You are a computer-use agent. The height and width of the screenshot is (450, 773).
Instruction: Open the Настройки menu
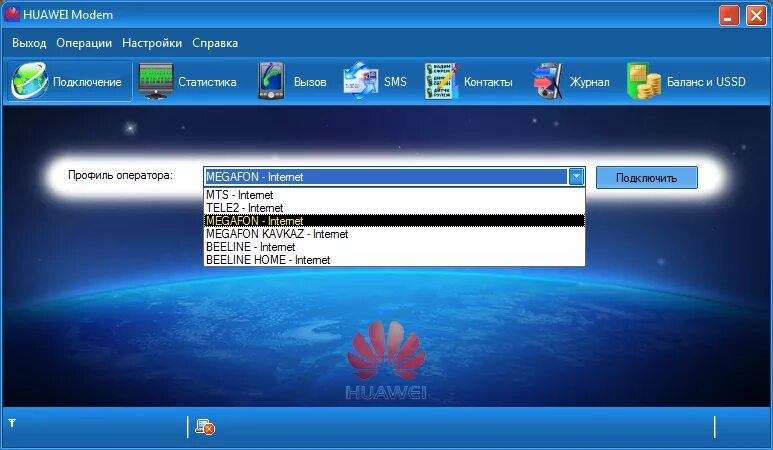coord(152,43)
